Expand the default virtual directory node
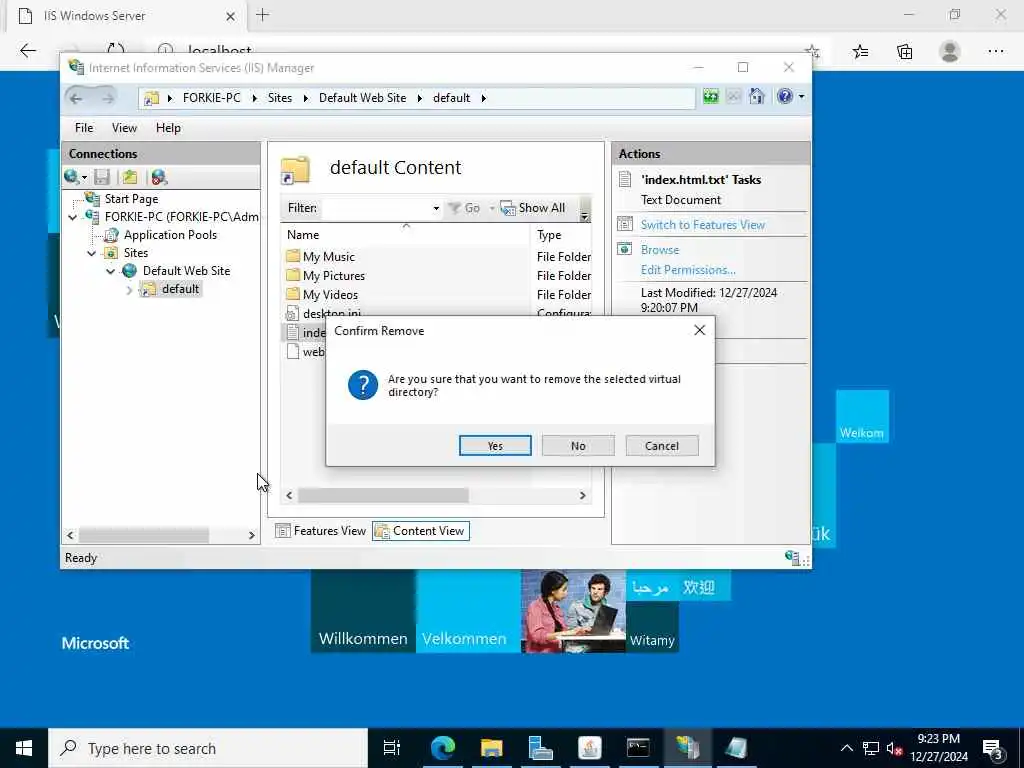1024x768 pixels. point(129,289)
